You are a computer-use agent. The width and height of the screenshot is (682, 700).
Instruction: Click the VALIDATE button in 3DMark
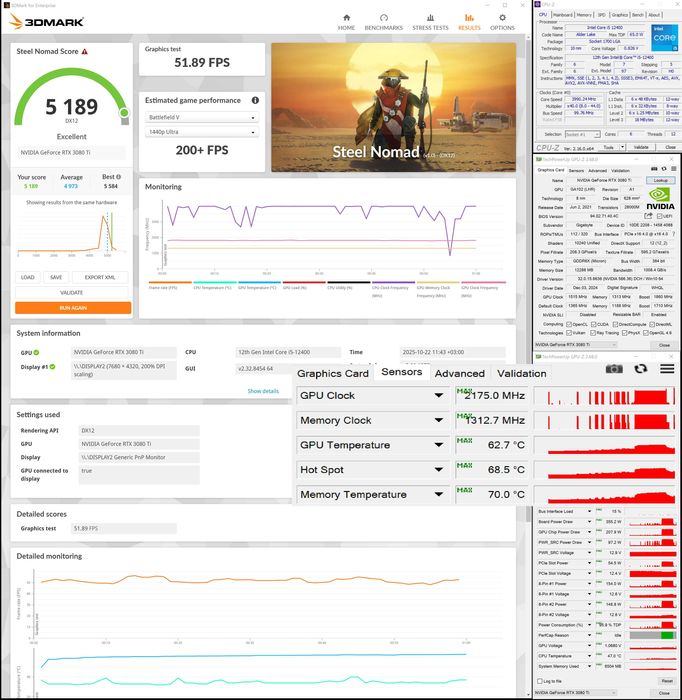(72, 293)
